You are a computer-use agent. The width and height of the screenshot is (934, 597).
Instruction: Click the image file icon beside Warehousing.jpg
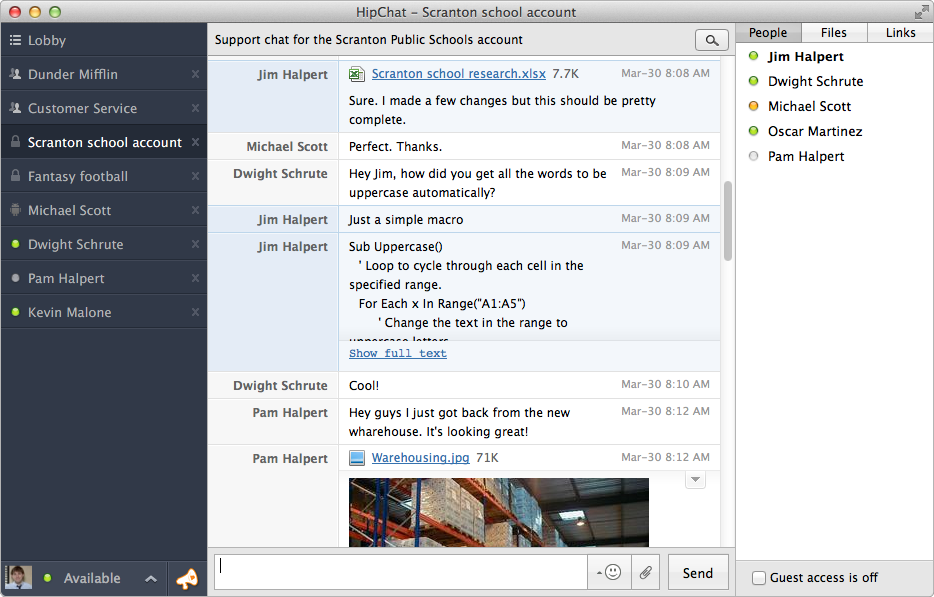point(356,458)
